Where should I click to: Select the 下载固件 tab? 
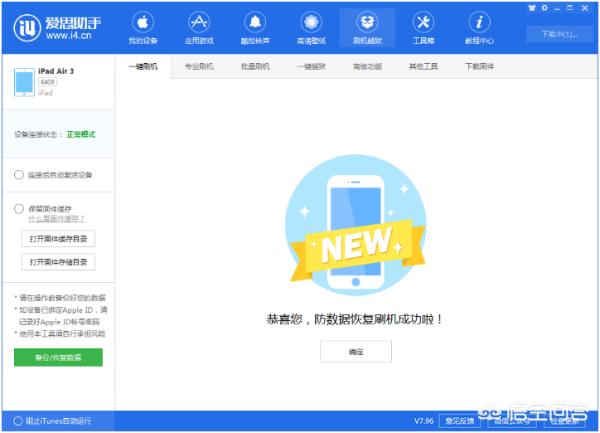[479, 67]
